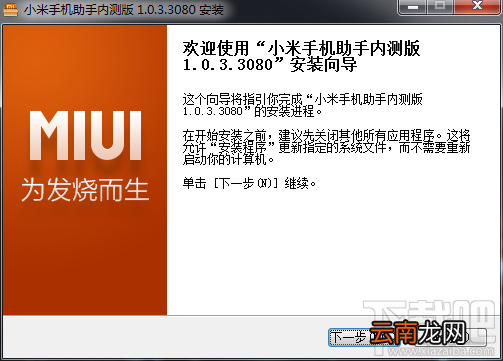Click the window title 小米手机助手内测版 1.0.3.3080 安装
Screen dimensions: 503x361
[x=124, y=10]
